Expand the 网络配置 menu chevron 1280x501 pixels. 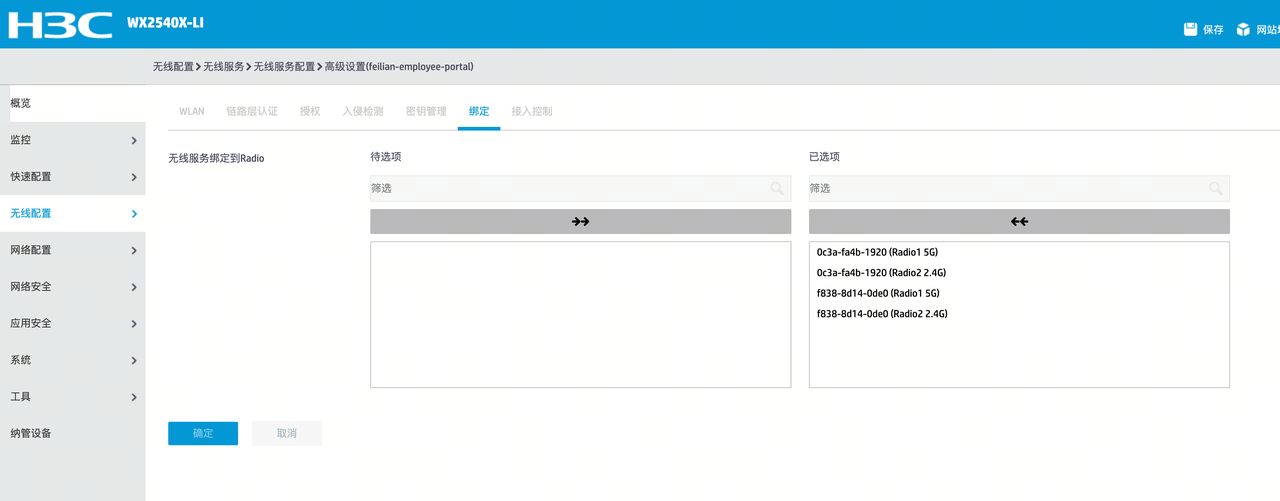pos(134,251)
